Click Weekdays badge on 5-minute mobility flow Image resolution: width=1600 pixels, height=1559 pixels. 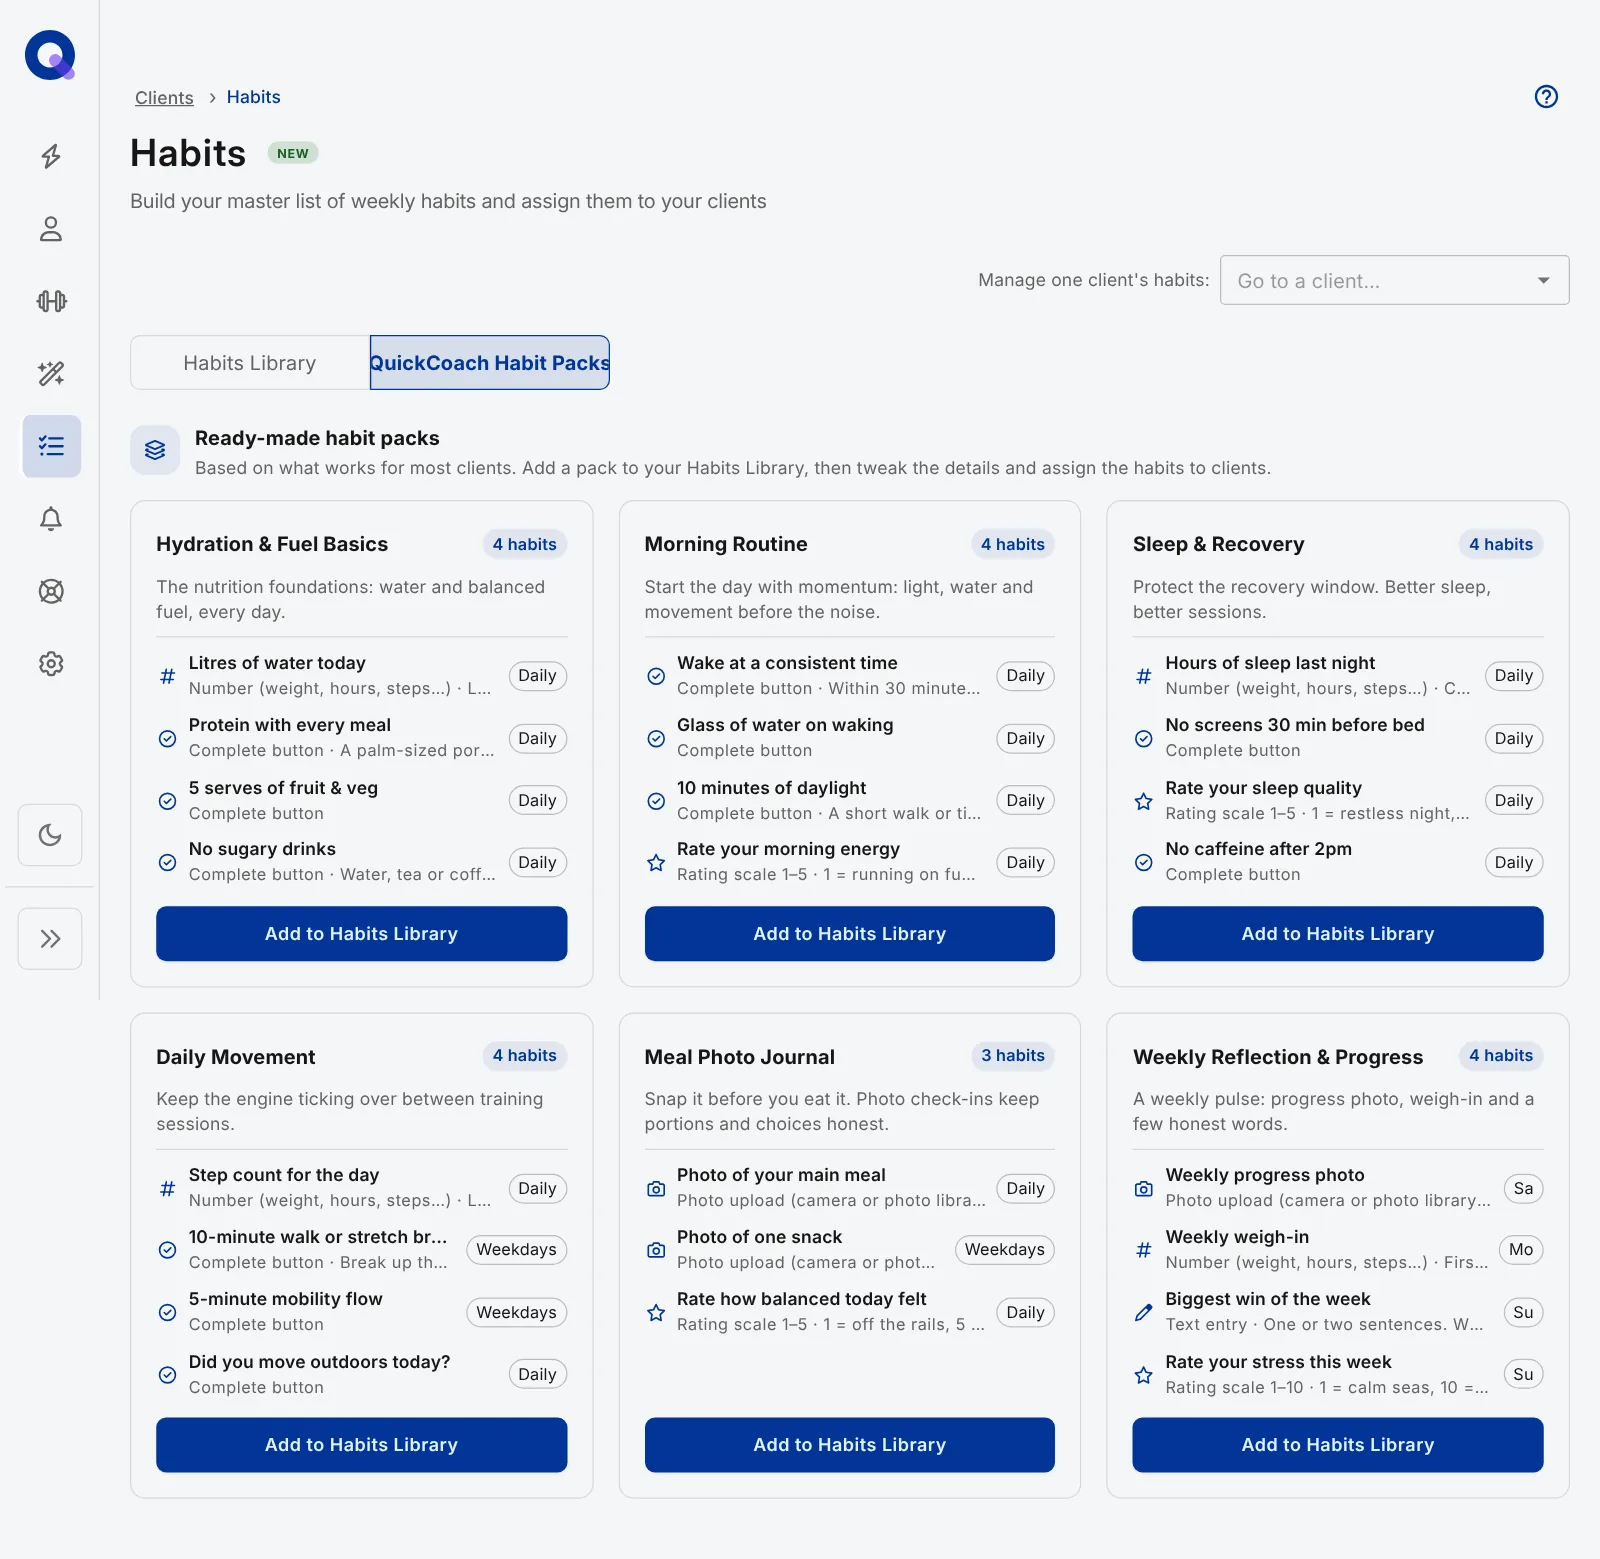point(516,1312)
